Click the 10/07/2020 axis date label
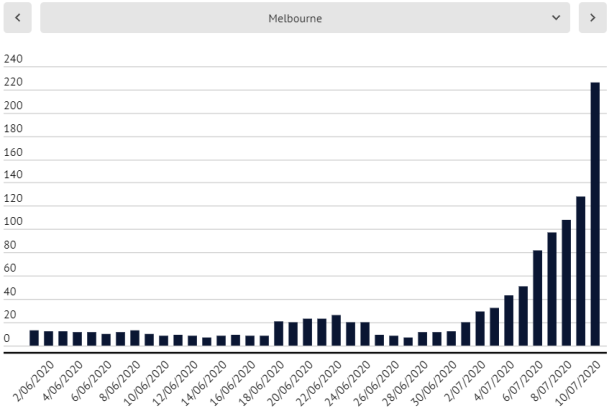This screenshot has width=609, height=411. coord(578,383)
